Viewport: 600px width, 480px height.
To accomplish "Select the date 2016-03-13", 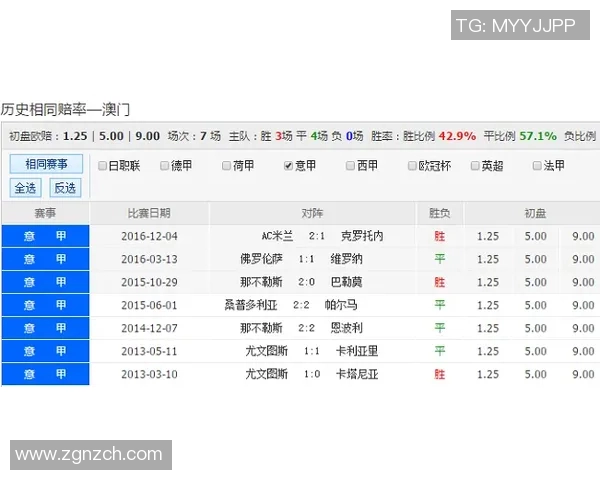I will click(x=149, y=259).
